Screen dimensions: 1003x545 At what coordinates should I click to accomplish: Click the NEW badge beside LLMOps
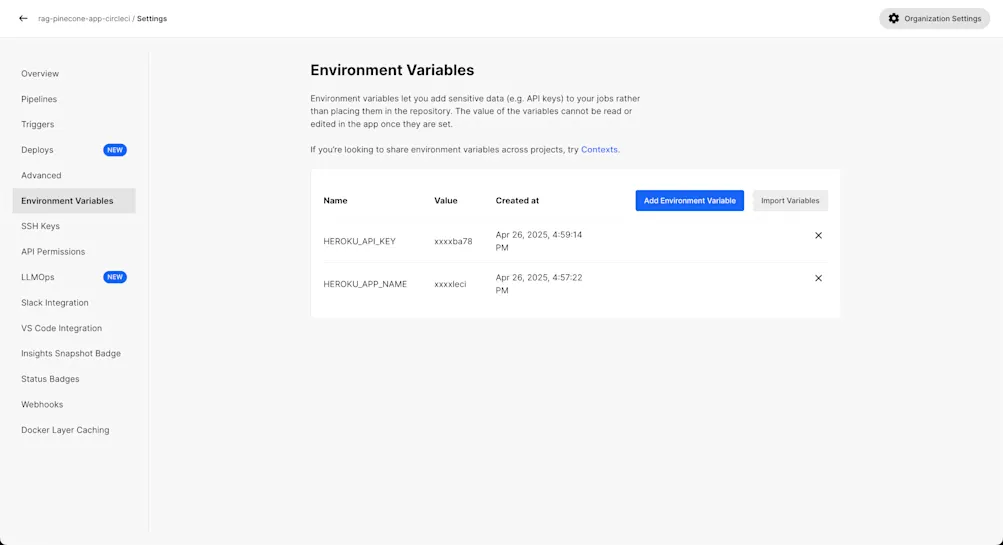point(115,277)
